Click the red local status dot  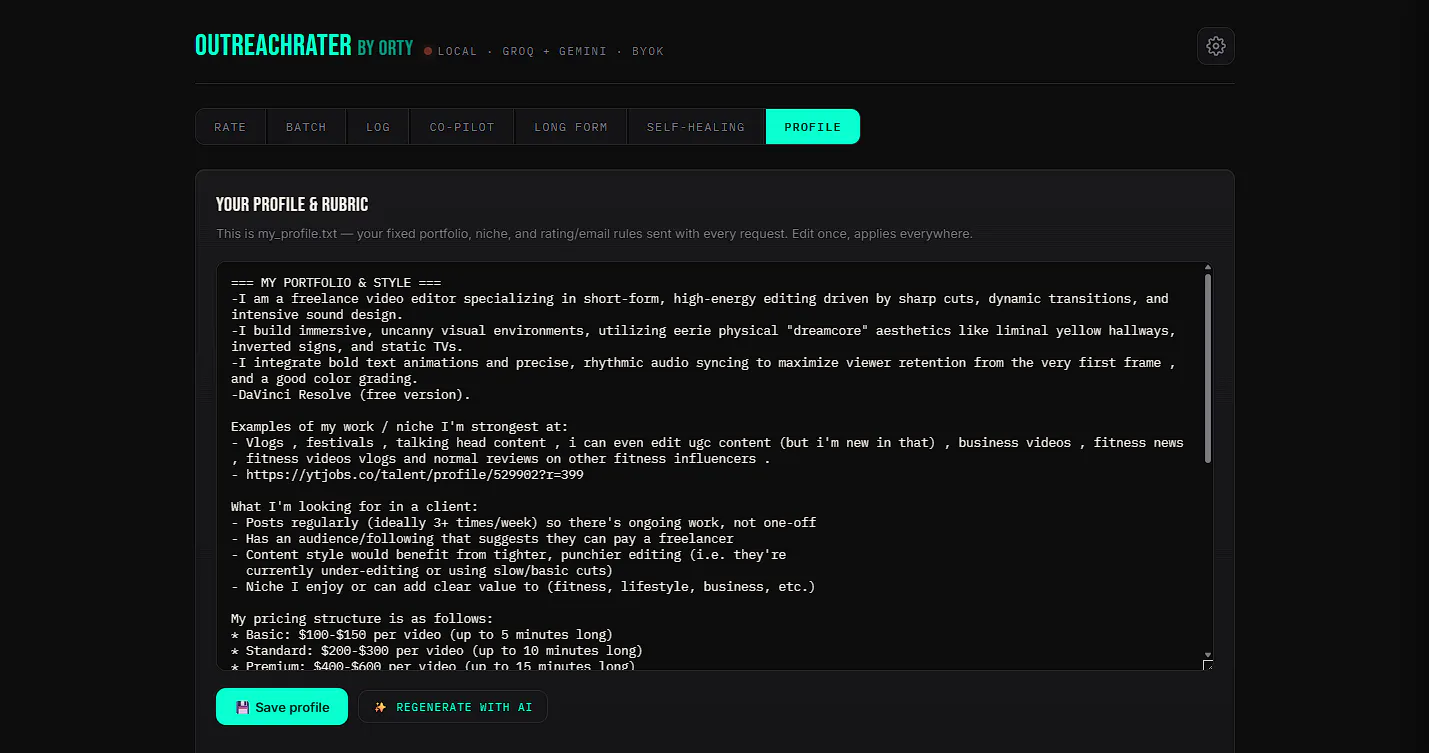tap(428, 51)
